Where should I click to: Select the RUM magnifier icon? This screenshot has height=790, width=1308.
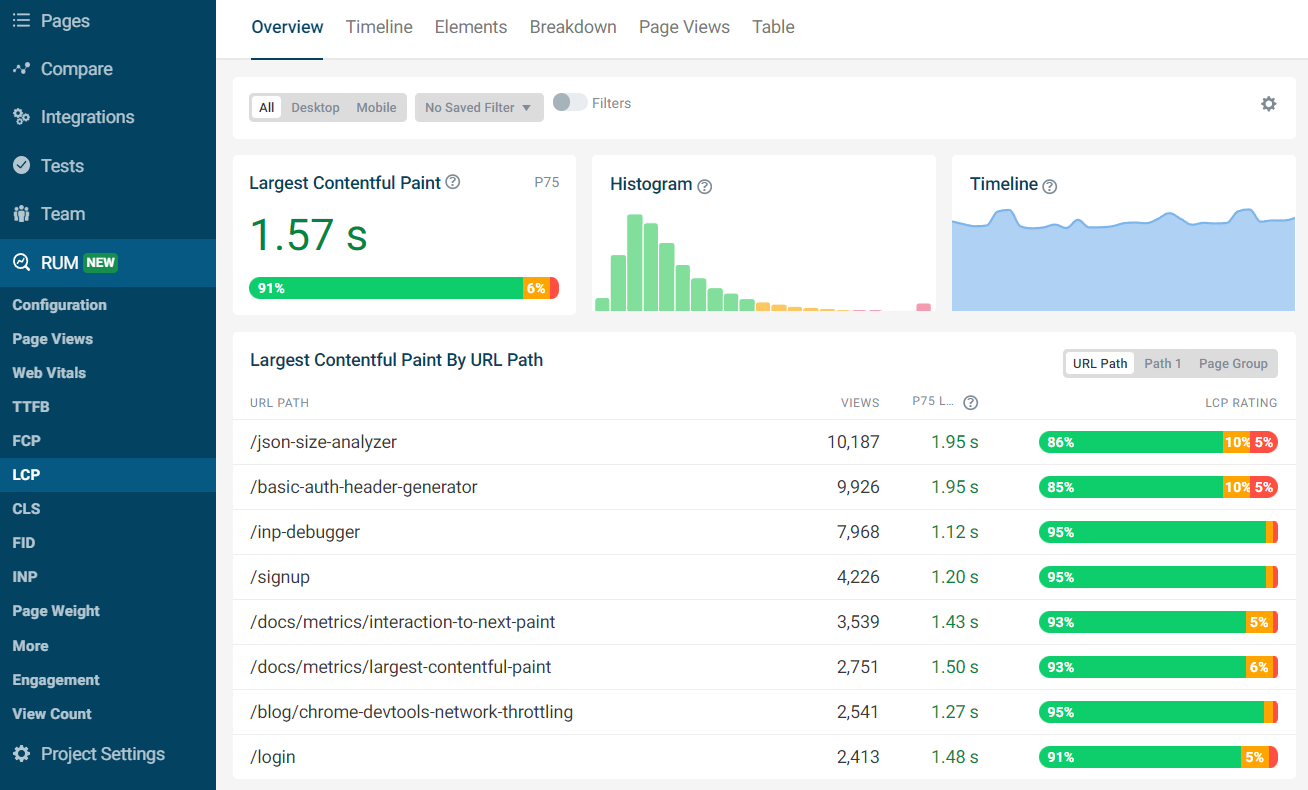[x=22, y=262]
